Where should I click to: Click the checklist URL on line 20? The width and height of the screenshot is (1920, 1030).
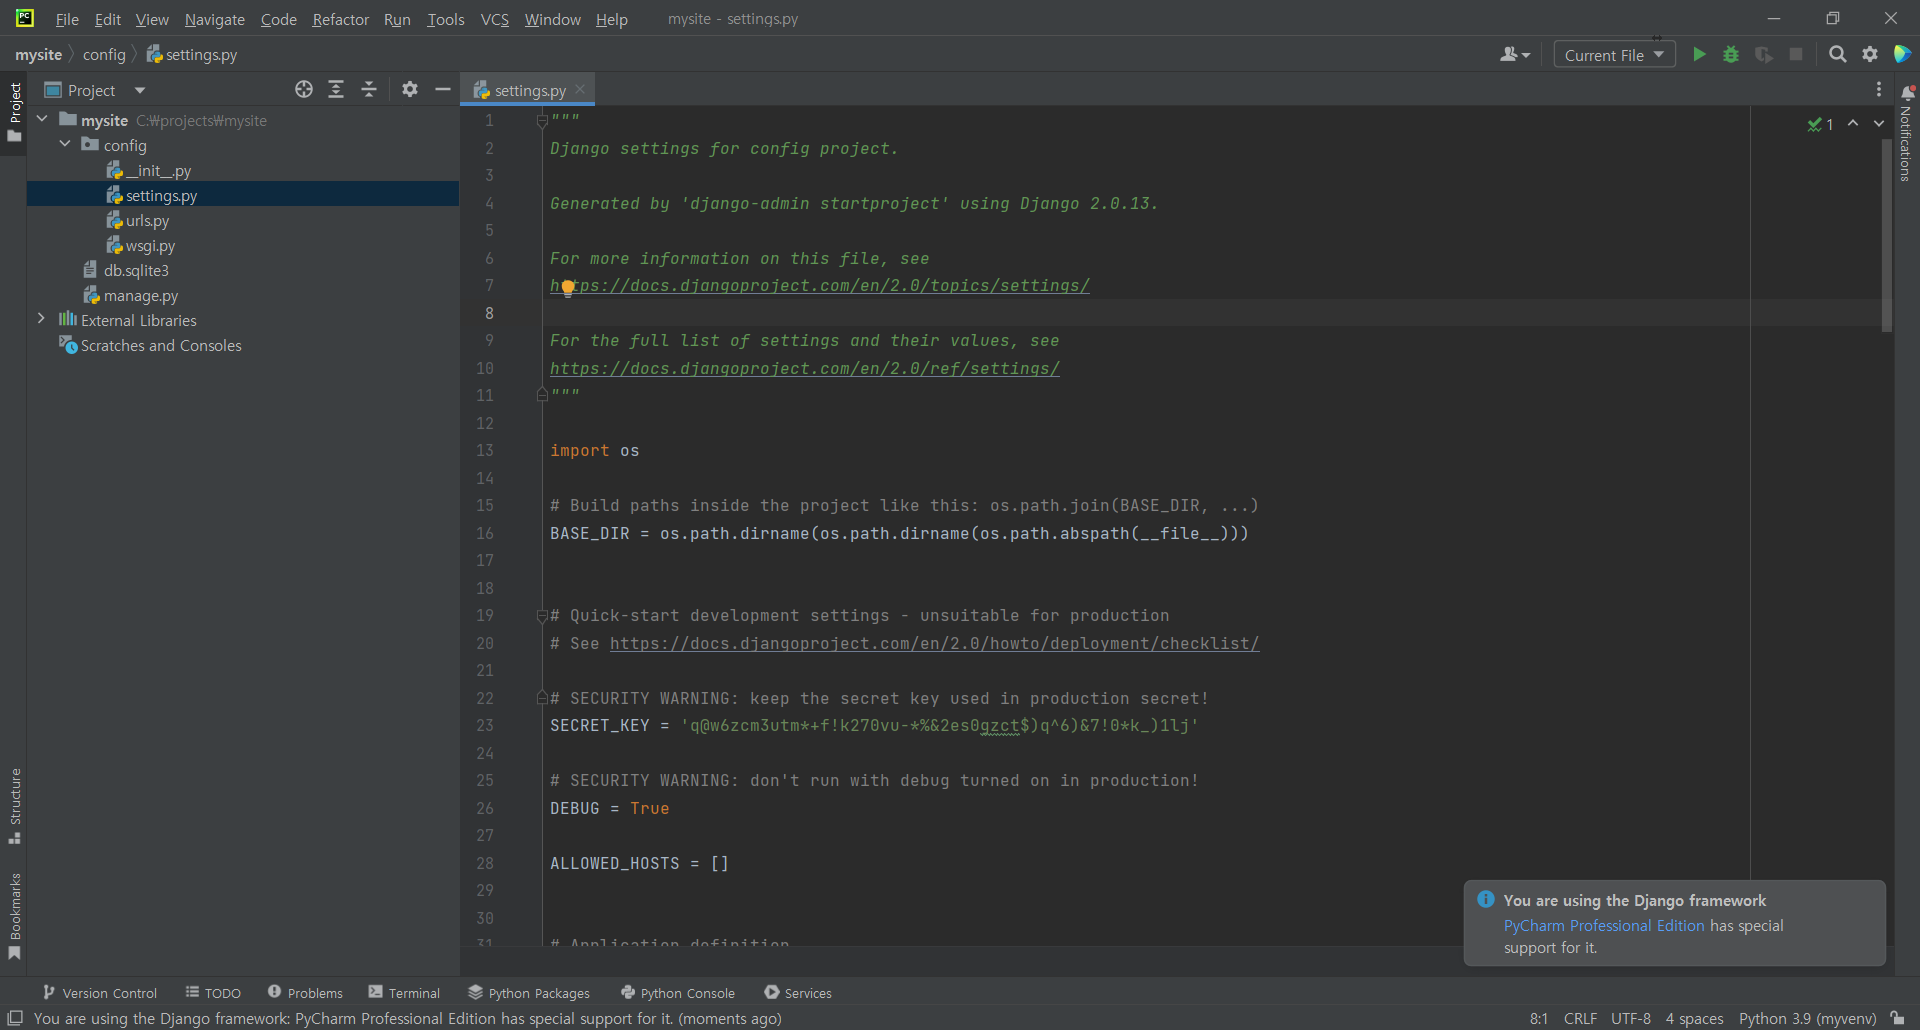coord(934,643)
